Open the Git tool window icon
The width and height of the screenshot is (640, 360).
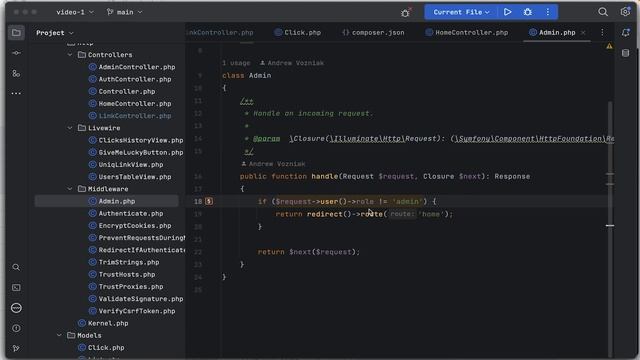pos(16,348)
